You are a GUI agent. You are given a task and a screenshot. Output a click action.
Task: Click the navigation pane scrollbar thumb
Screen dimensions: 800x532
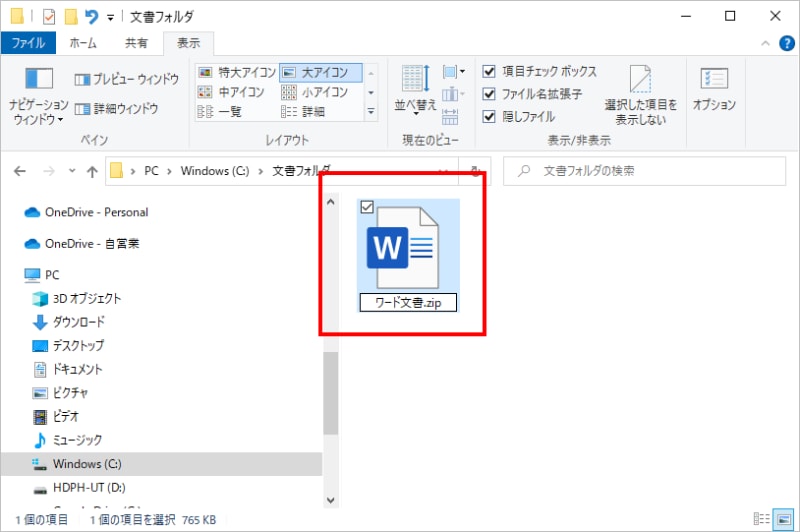(x=331, y=393)
